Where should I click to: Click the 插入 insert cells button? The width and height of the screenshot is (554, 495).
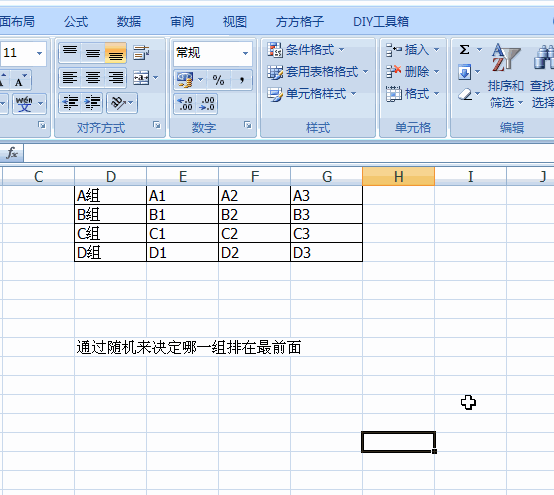point(412,50)
